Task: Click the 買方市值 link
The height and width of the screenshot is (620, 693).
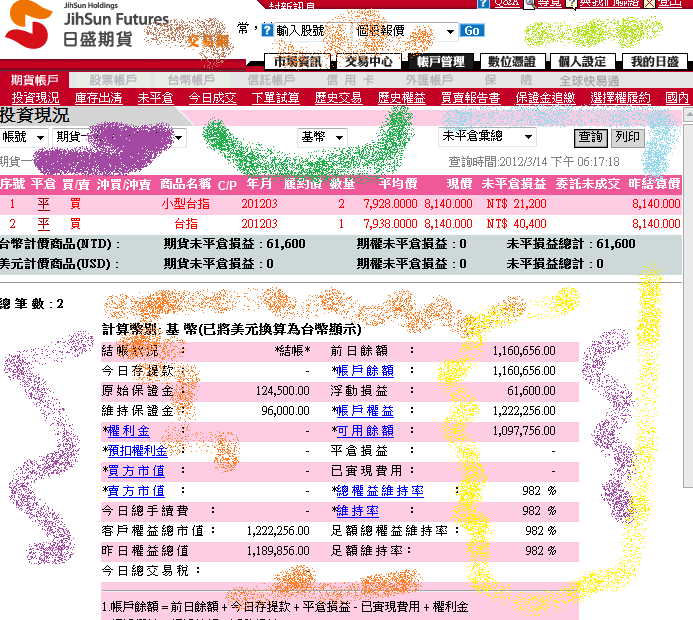Action: 136,471
